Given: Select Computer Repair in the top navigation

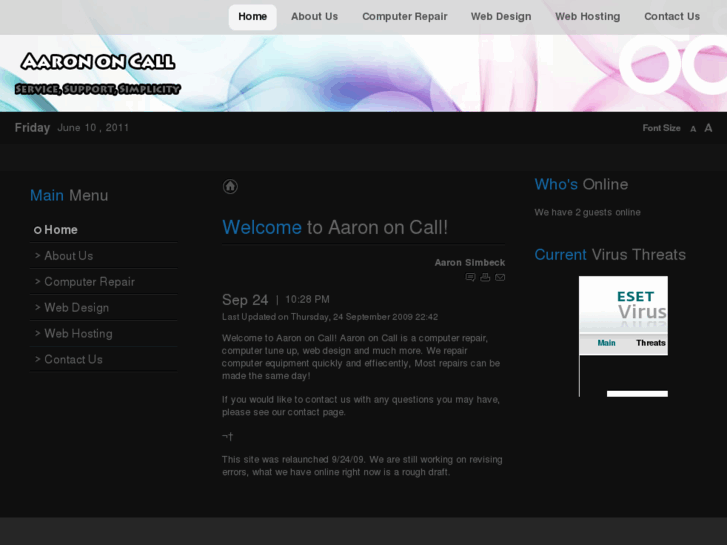Looking at the screenshot, I should click(404, 17).
